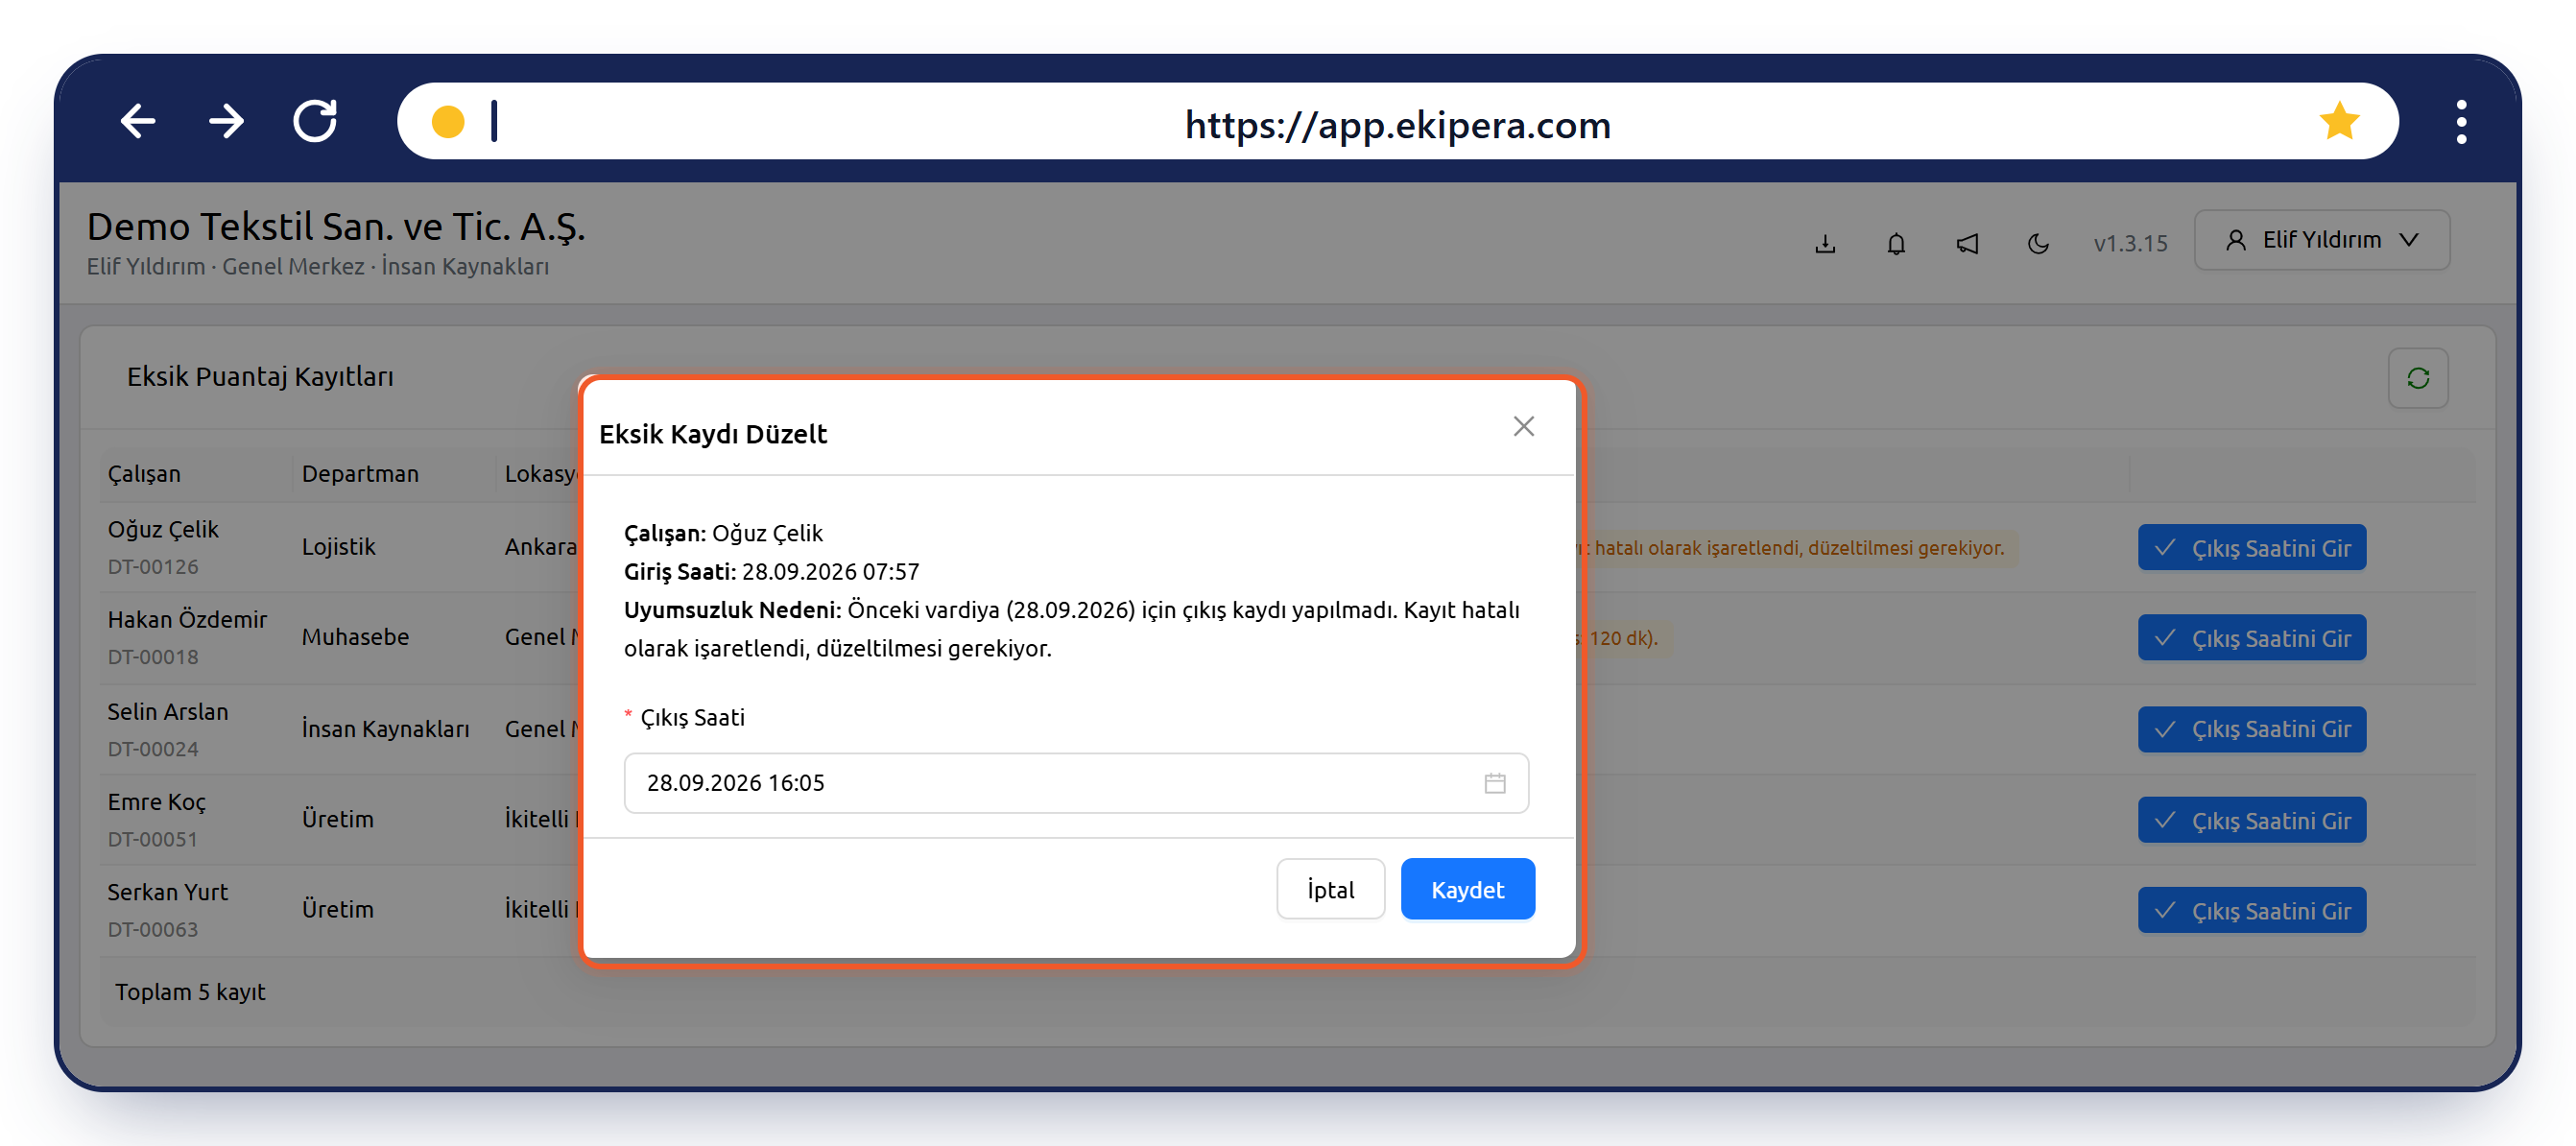Image resolution: width=2576 pixels, height=1146 pixels.
Task: Click employee ID DT-00063
Action: (x=153, y=930)
